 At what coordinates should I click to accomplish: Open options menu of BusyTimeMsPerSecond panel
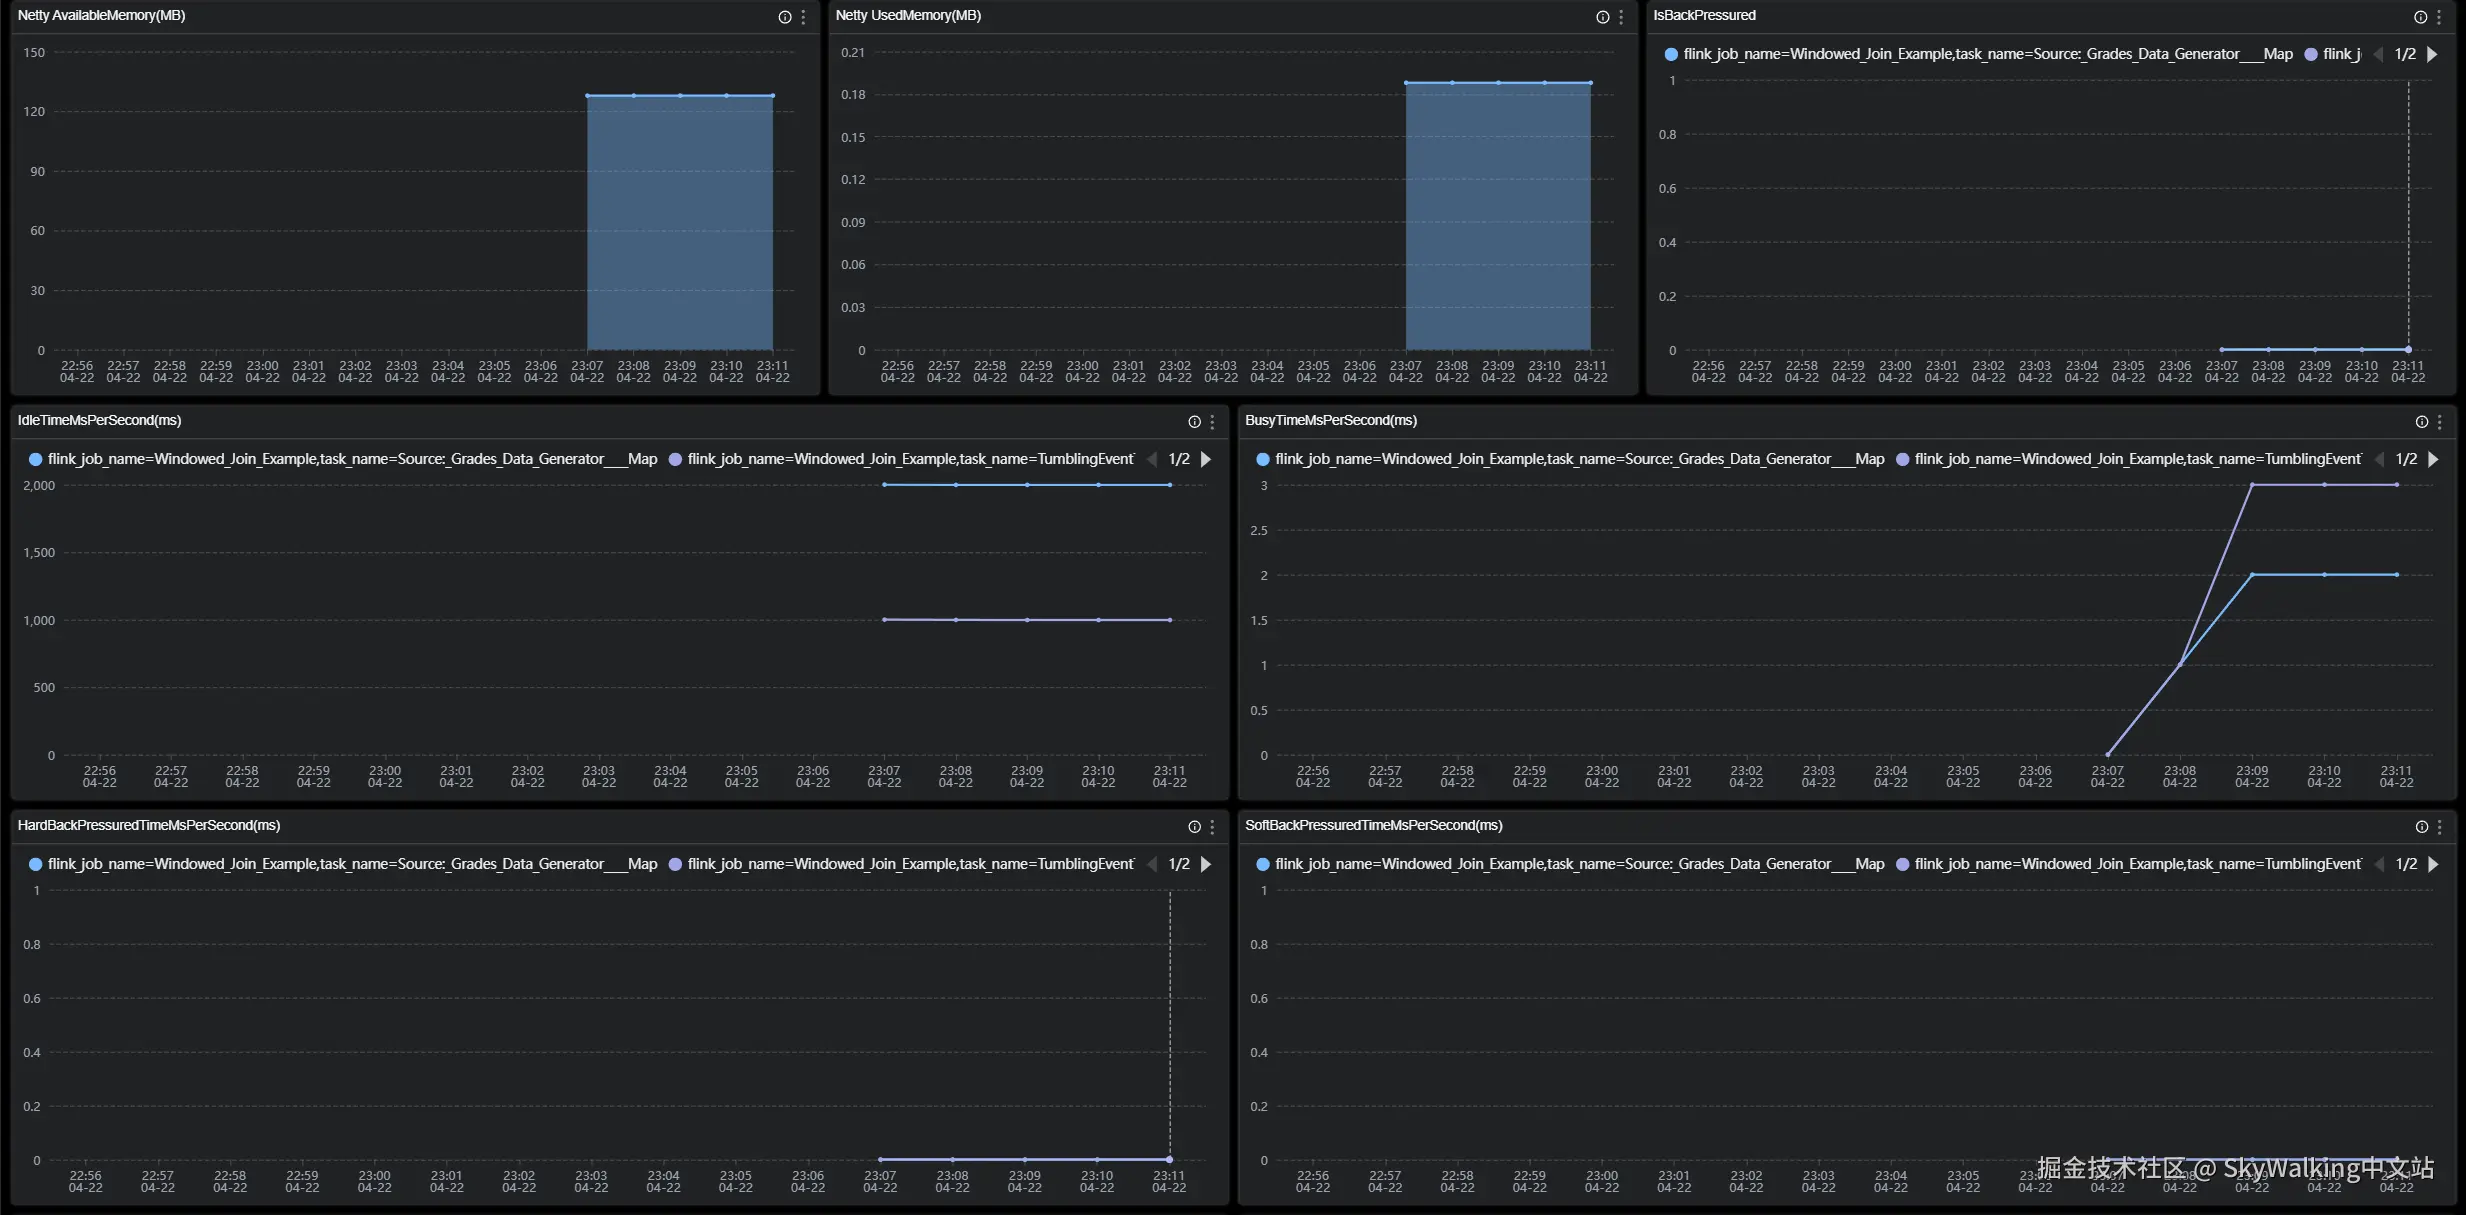click(2439, 422)
